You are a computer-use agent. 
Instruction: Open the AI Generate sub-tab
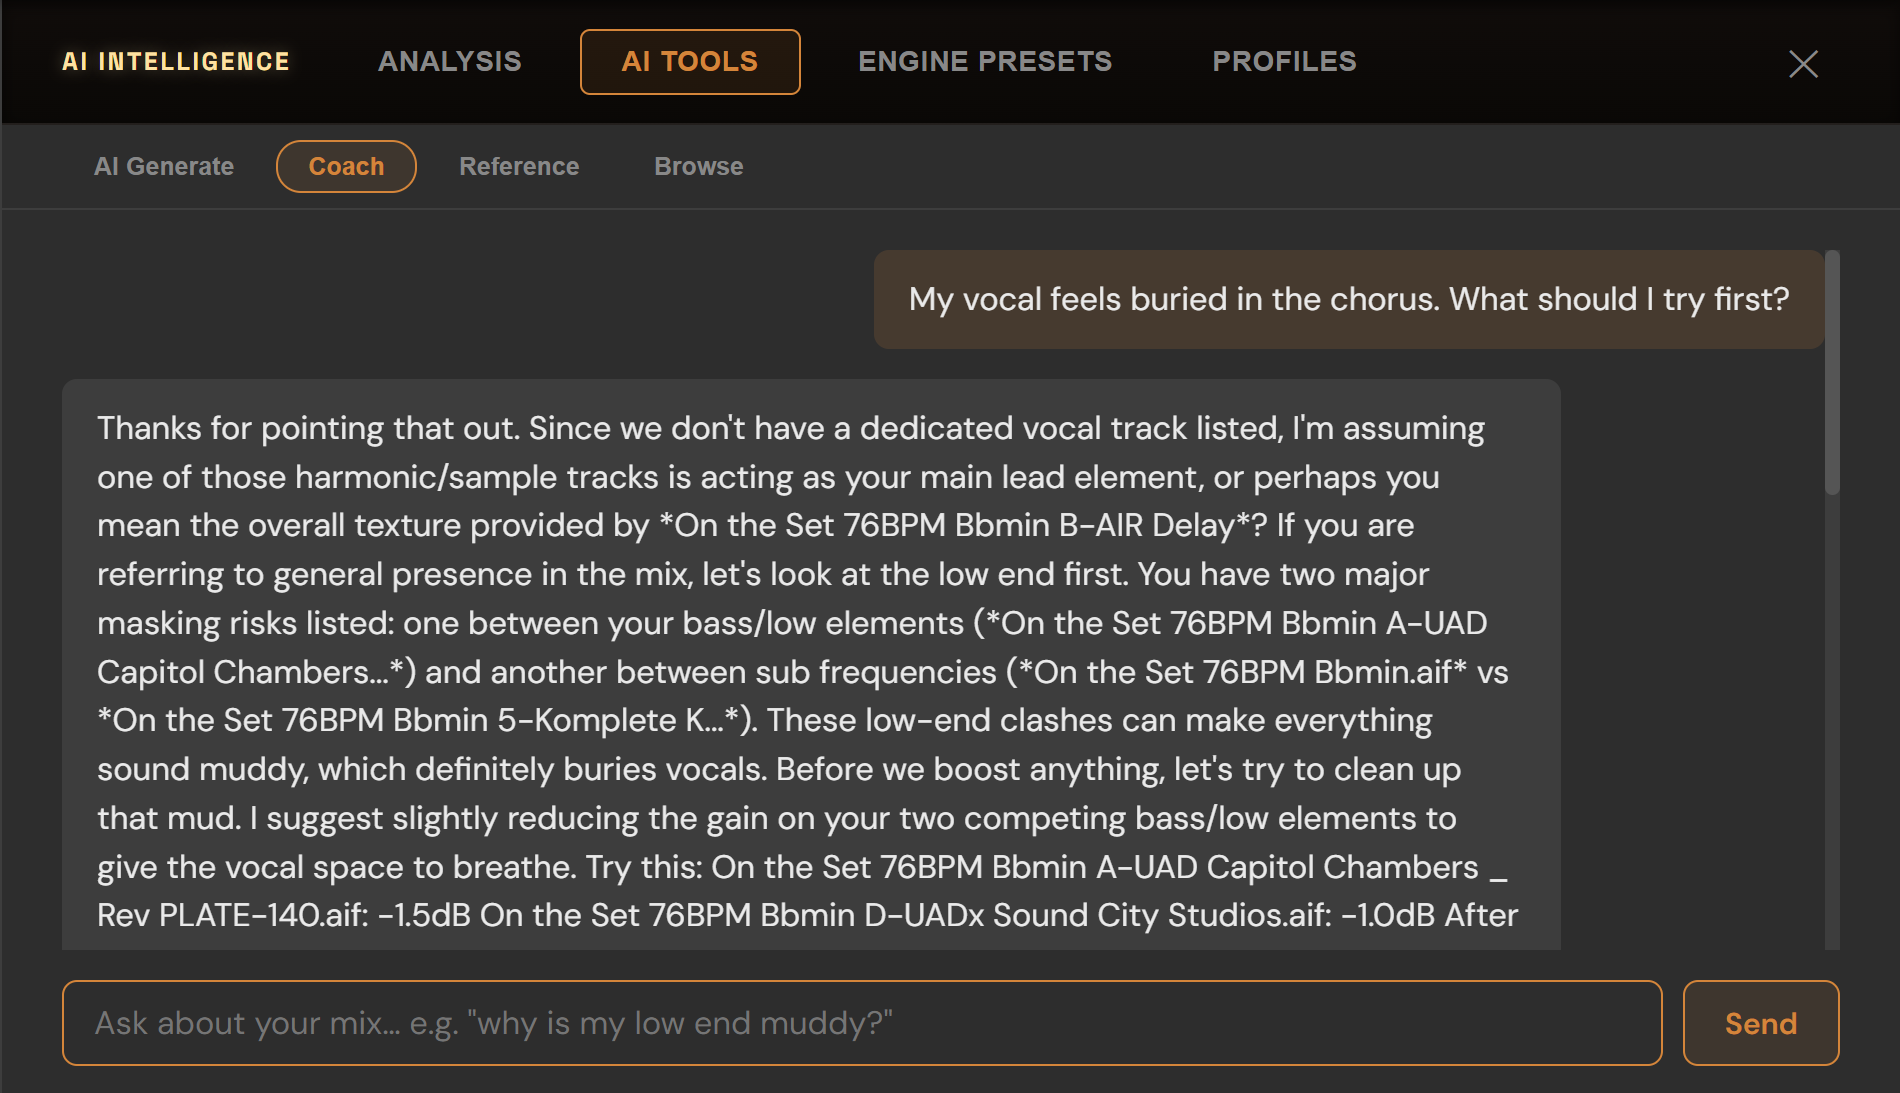(164, 167)
